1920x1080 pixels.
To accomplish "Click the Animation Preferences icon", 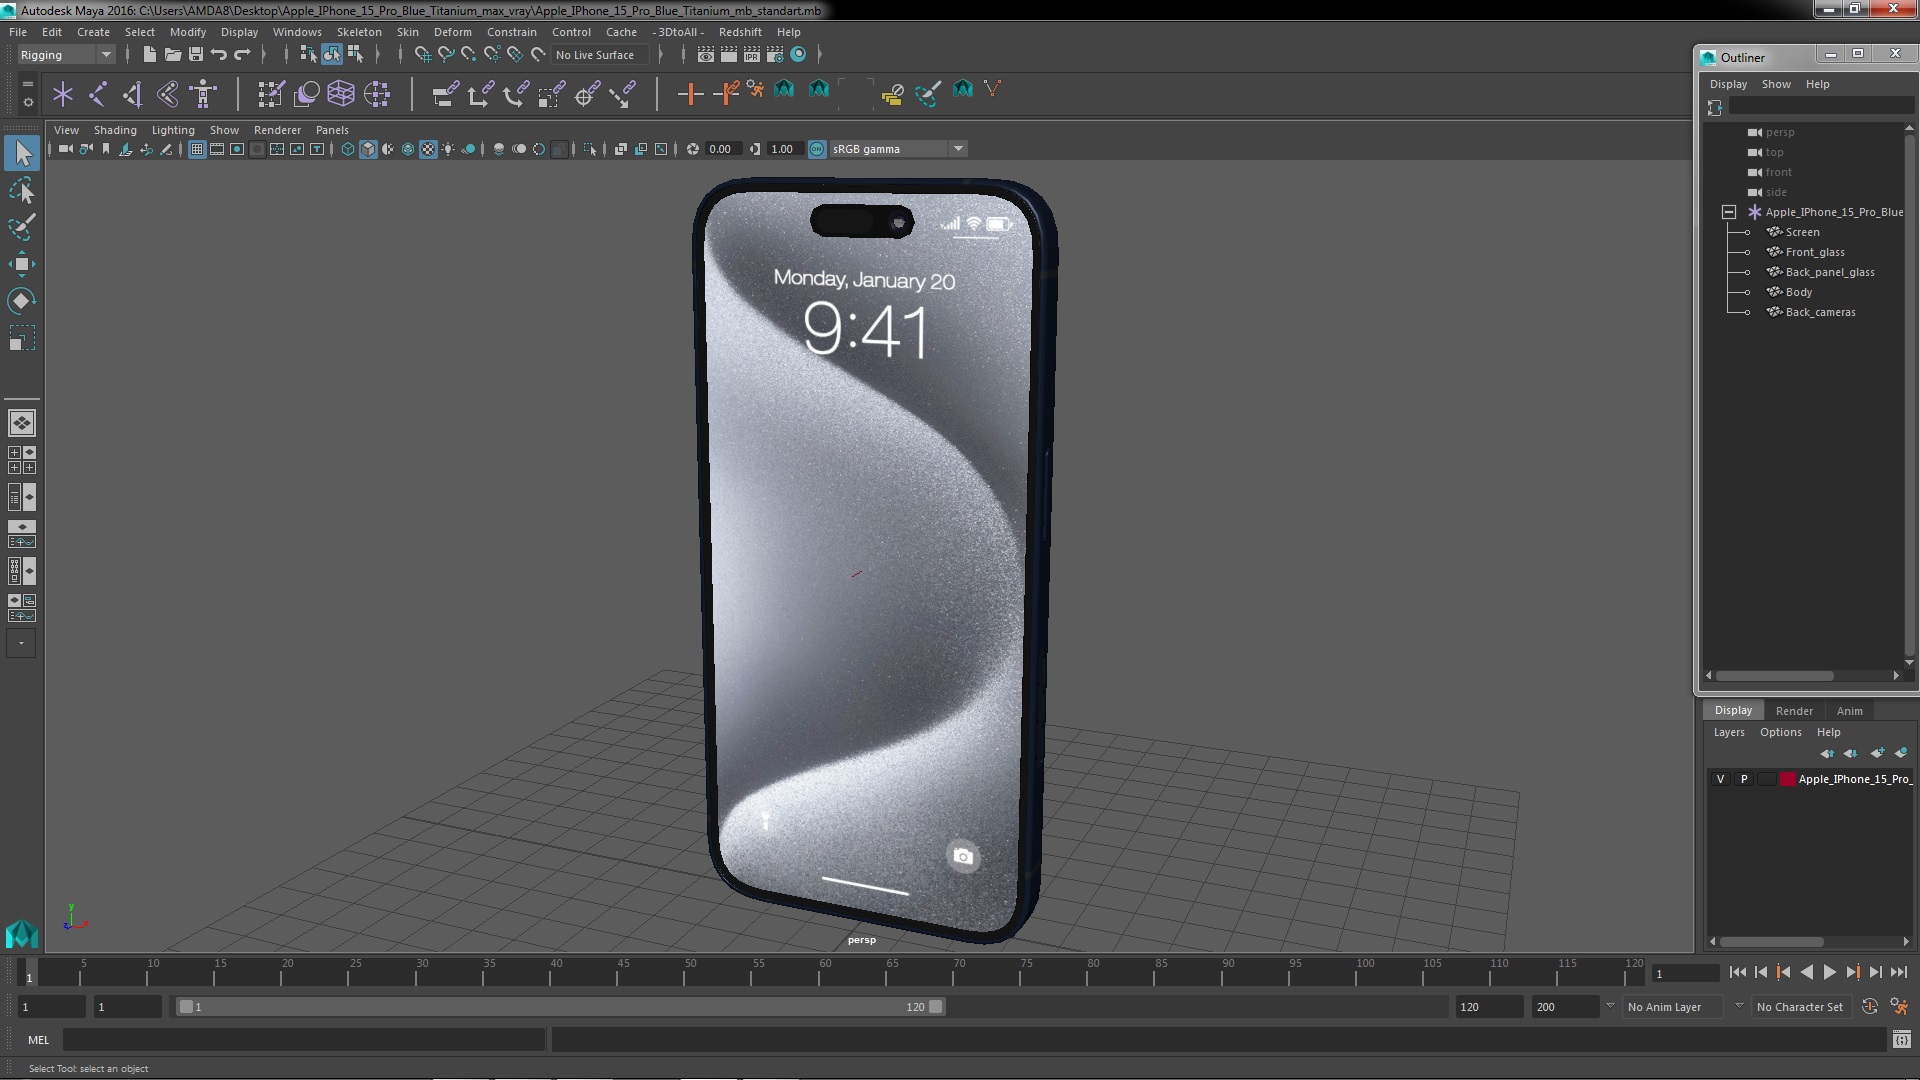I will tap(1899, 1007).
